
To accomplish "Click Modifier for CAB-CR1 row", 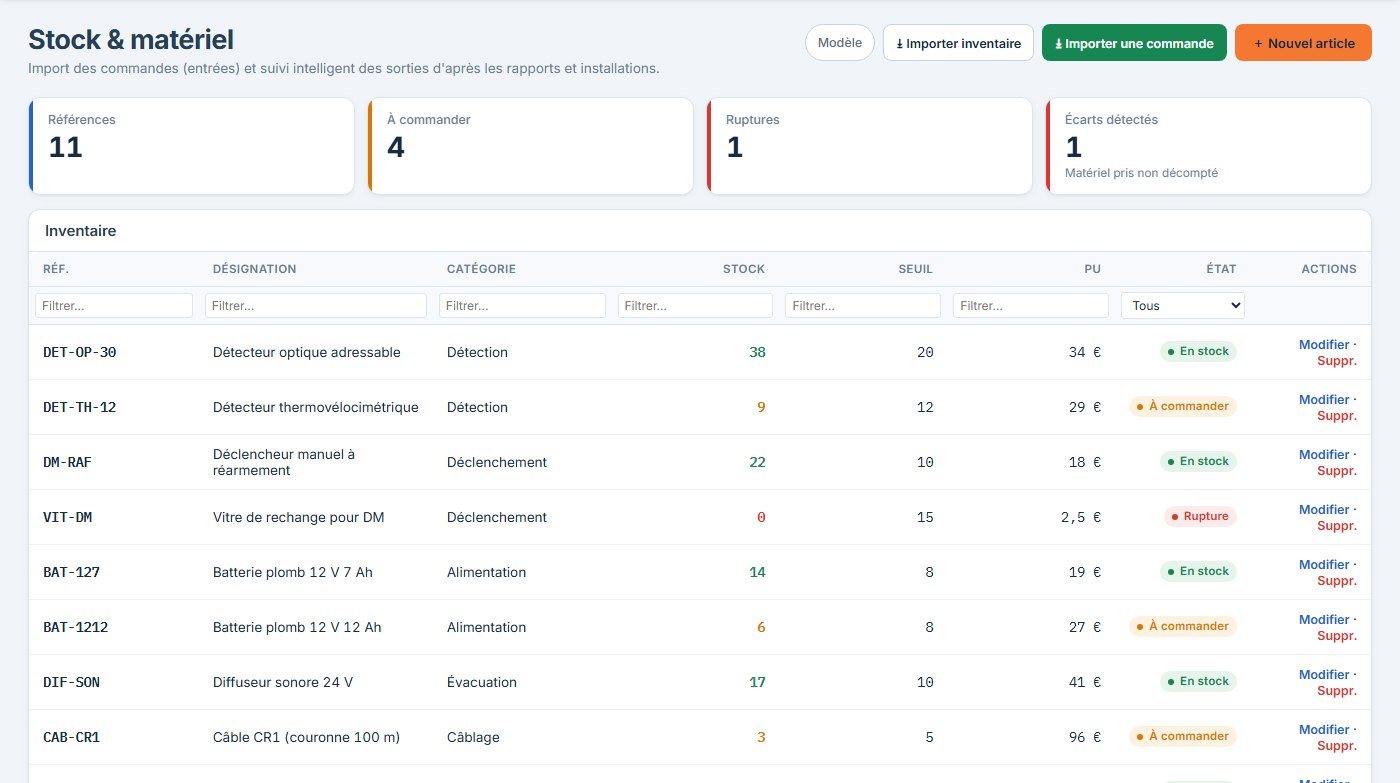I will pos(1324,730).
